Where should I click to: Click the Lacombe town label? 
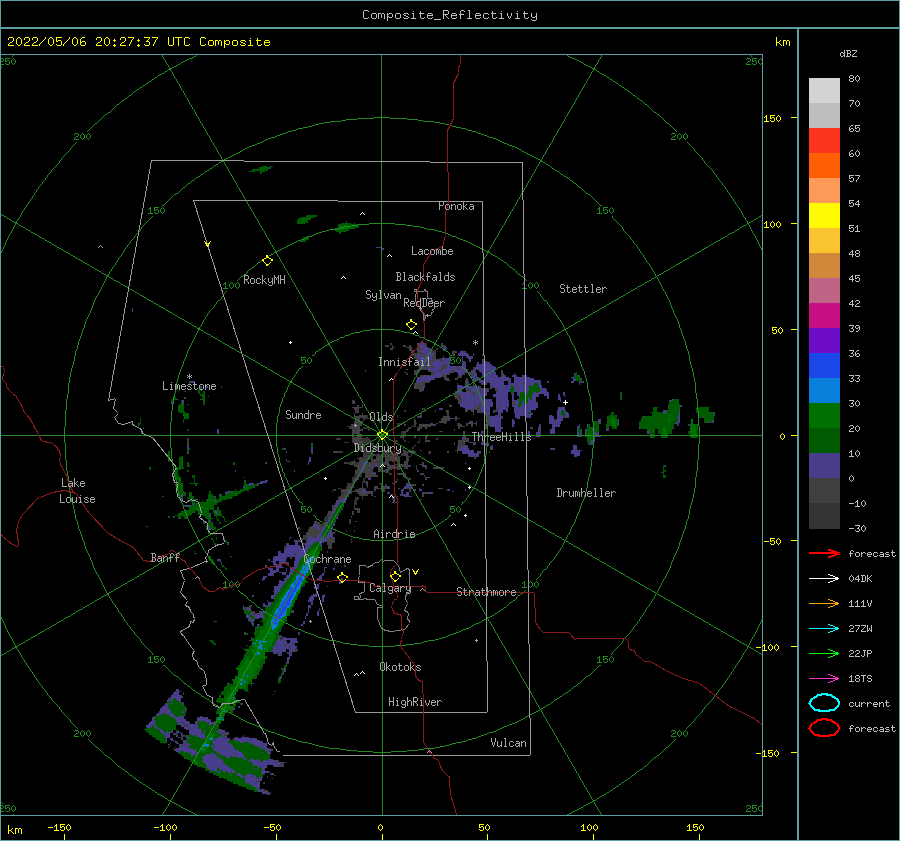pyautogui.click(x=432, y=251)
